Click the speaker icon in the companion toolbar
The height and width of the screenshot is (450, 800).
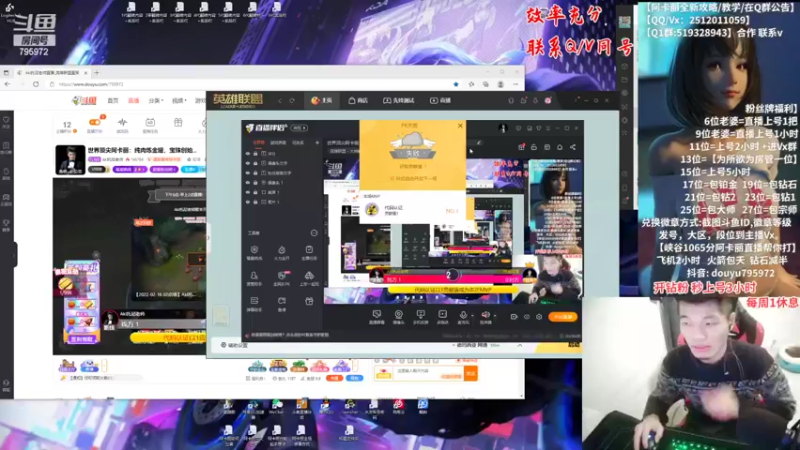485,315
